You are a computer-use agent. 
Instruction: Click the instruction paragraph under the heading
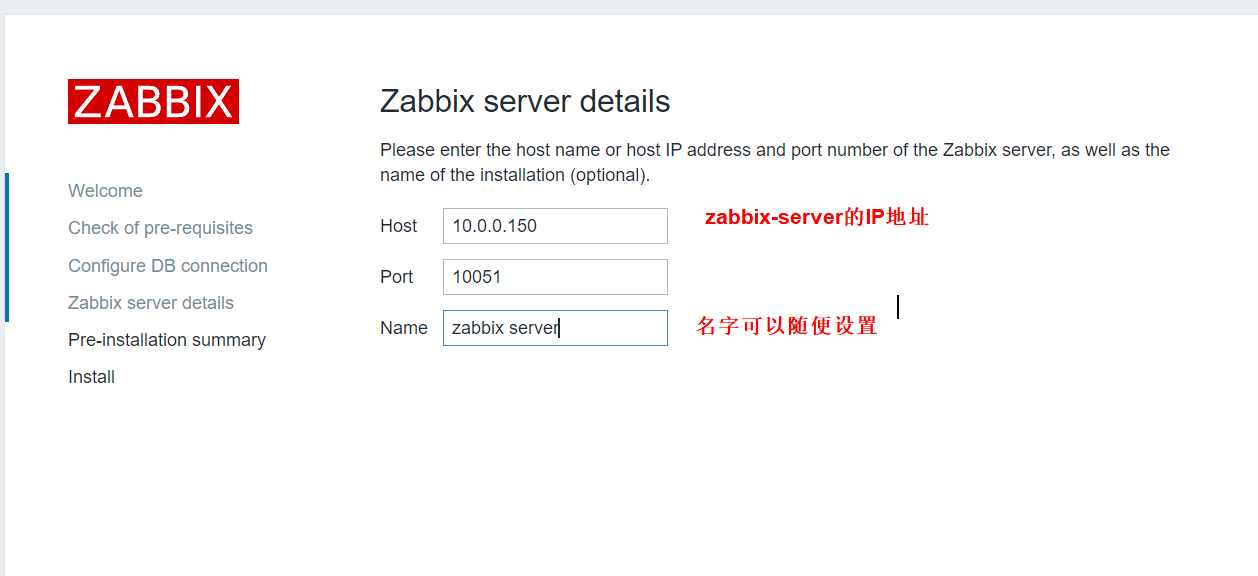click(775, 162)
